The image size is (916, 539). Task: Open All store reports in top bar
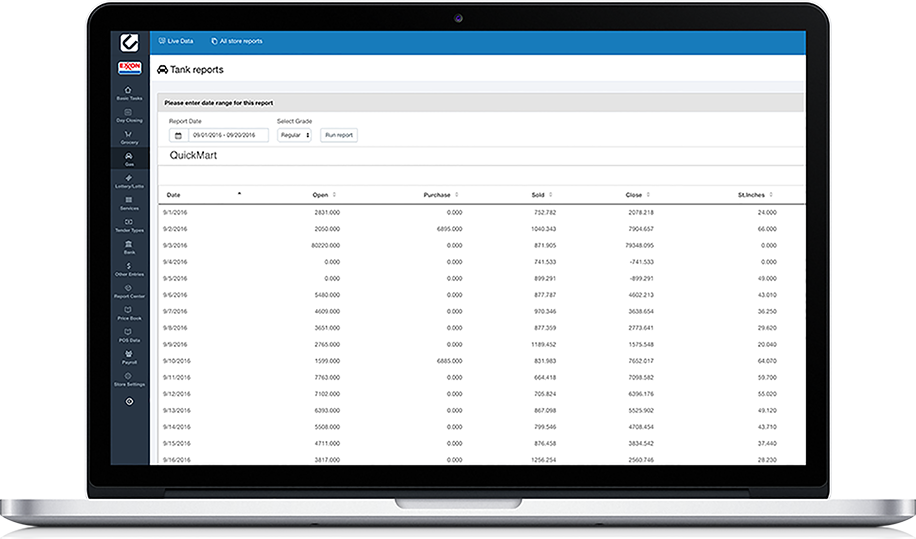[237, 41]
